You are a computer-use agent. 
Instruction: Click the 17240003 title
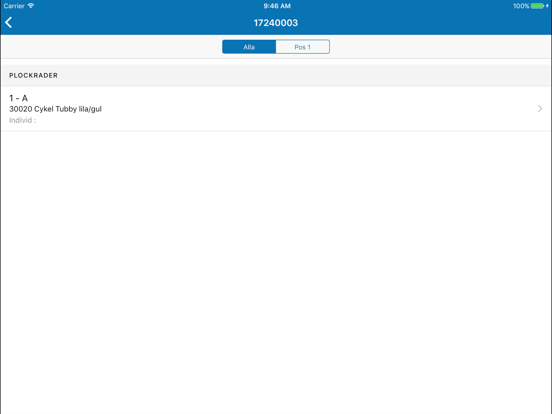(276, 23)
